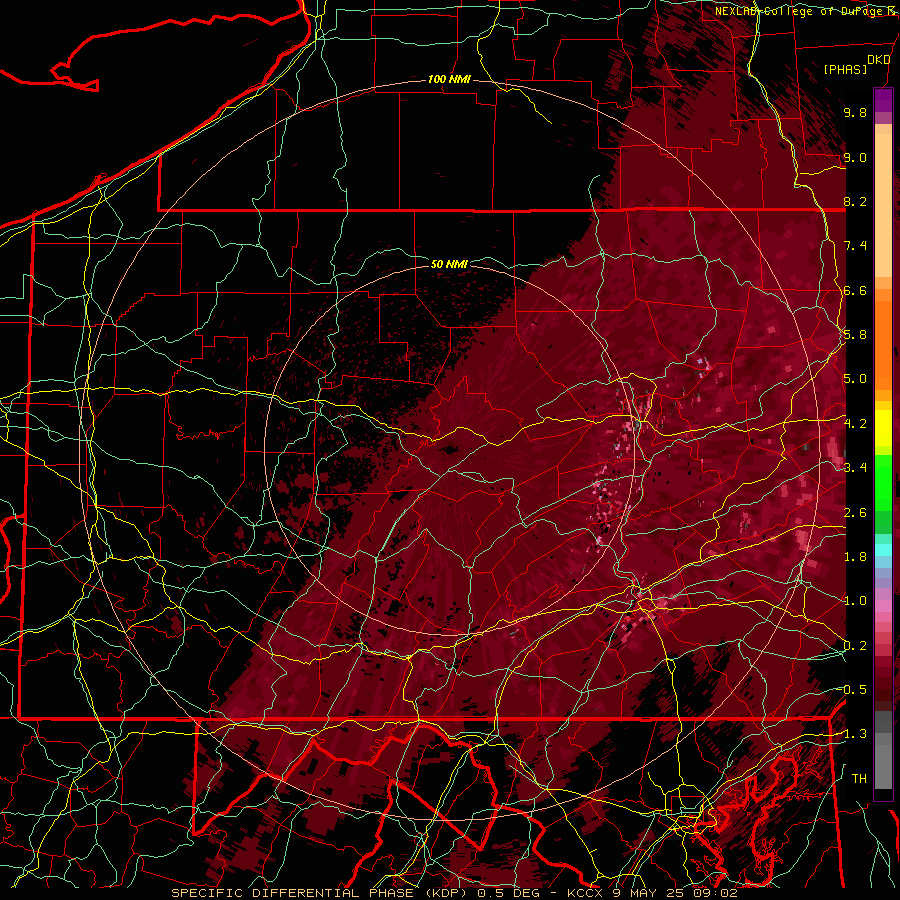Select the 1.8 legend value
Viewport: 900px width, 900px height.
point(855,557)
